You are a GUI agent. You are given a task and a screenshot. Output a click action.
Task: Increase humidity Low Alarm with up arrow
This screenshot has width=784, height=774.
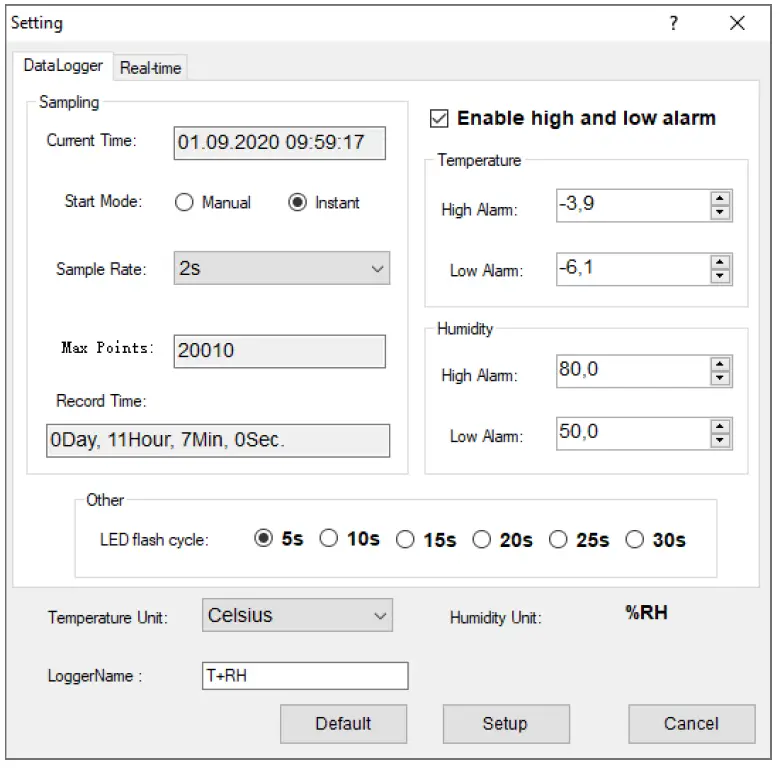point(720,426)
